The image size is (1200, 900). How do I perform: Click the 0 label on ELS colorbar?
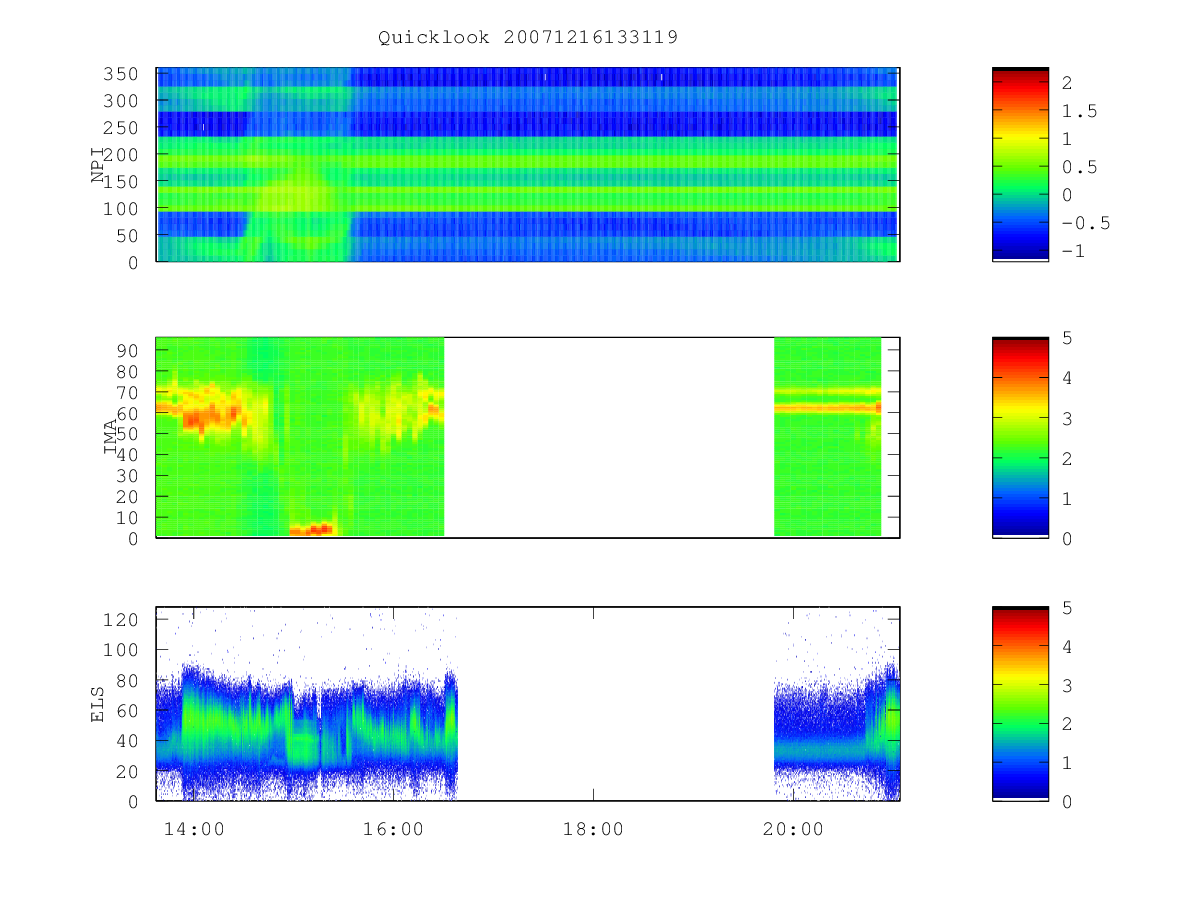click(x=1067, y=801)
